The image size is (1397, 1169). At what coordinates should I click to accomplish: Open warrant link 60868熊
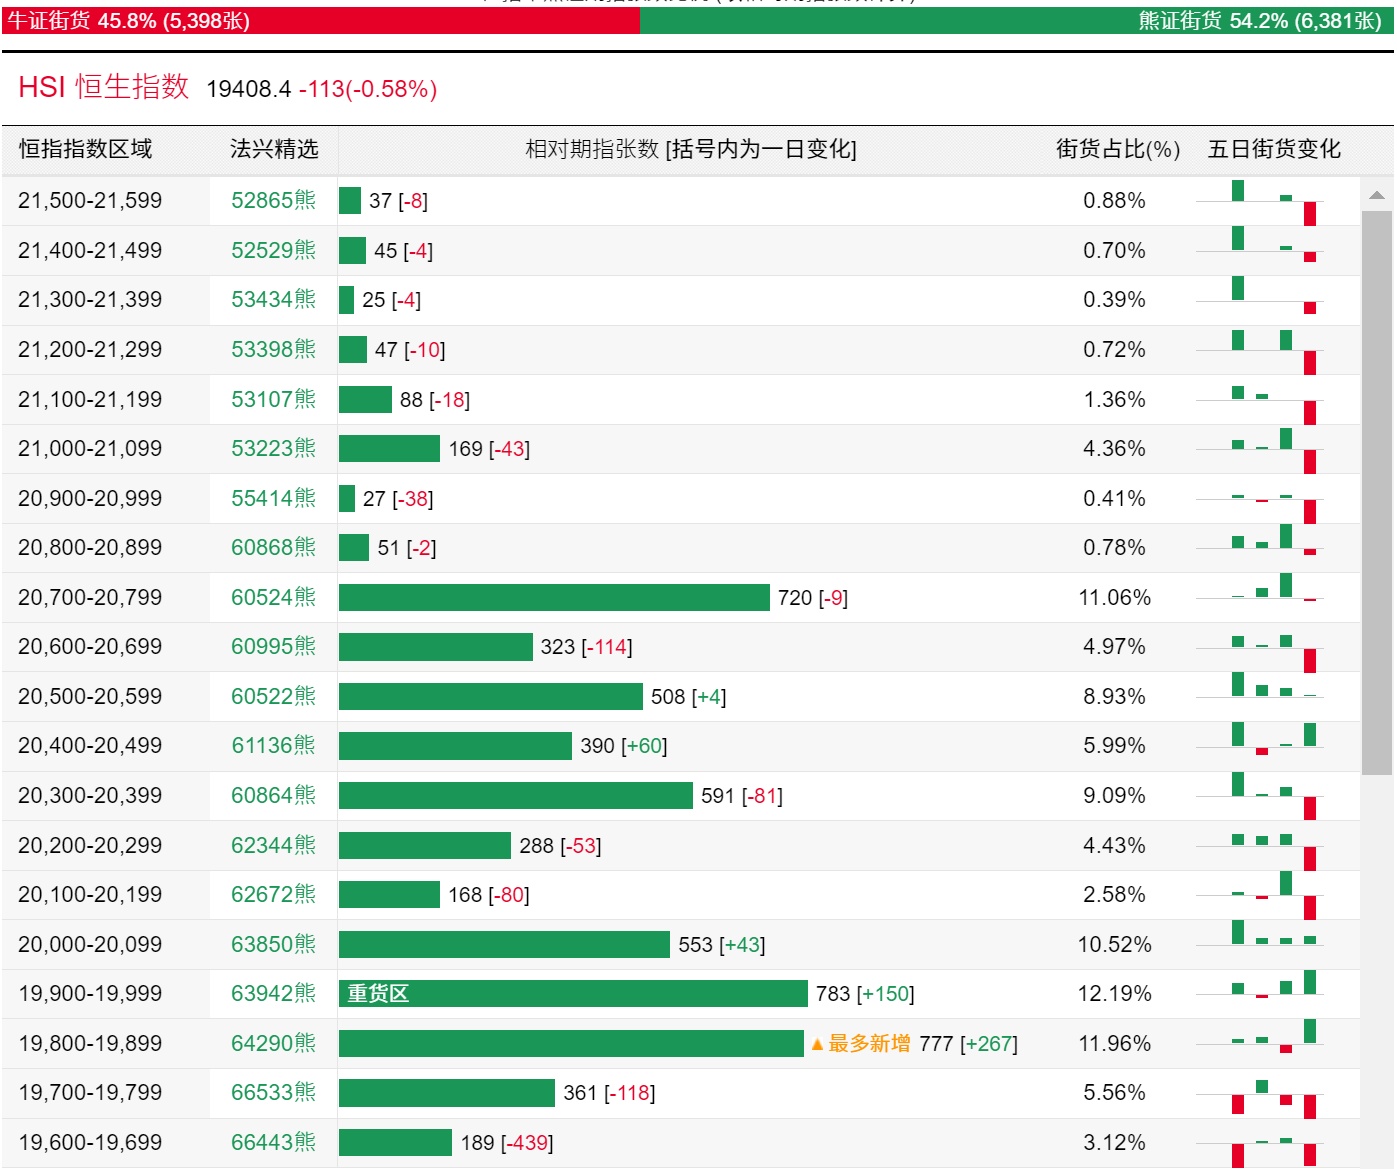pos(273,548)
